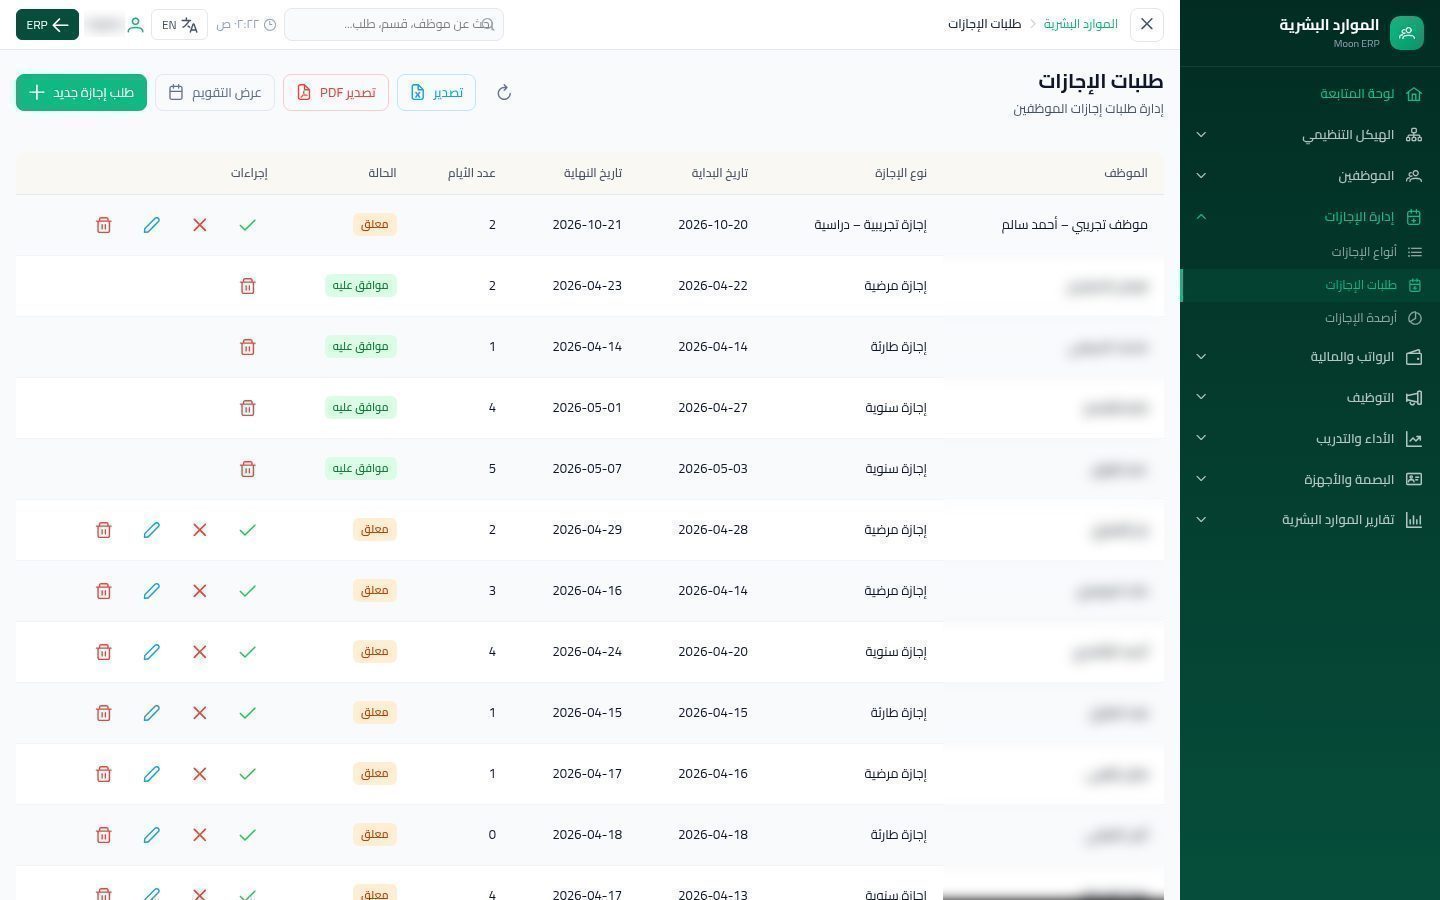This screenshot has width=1440, height=900.
Task: Click the الموظف column header
Action: coord(1126,173)
